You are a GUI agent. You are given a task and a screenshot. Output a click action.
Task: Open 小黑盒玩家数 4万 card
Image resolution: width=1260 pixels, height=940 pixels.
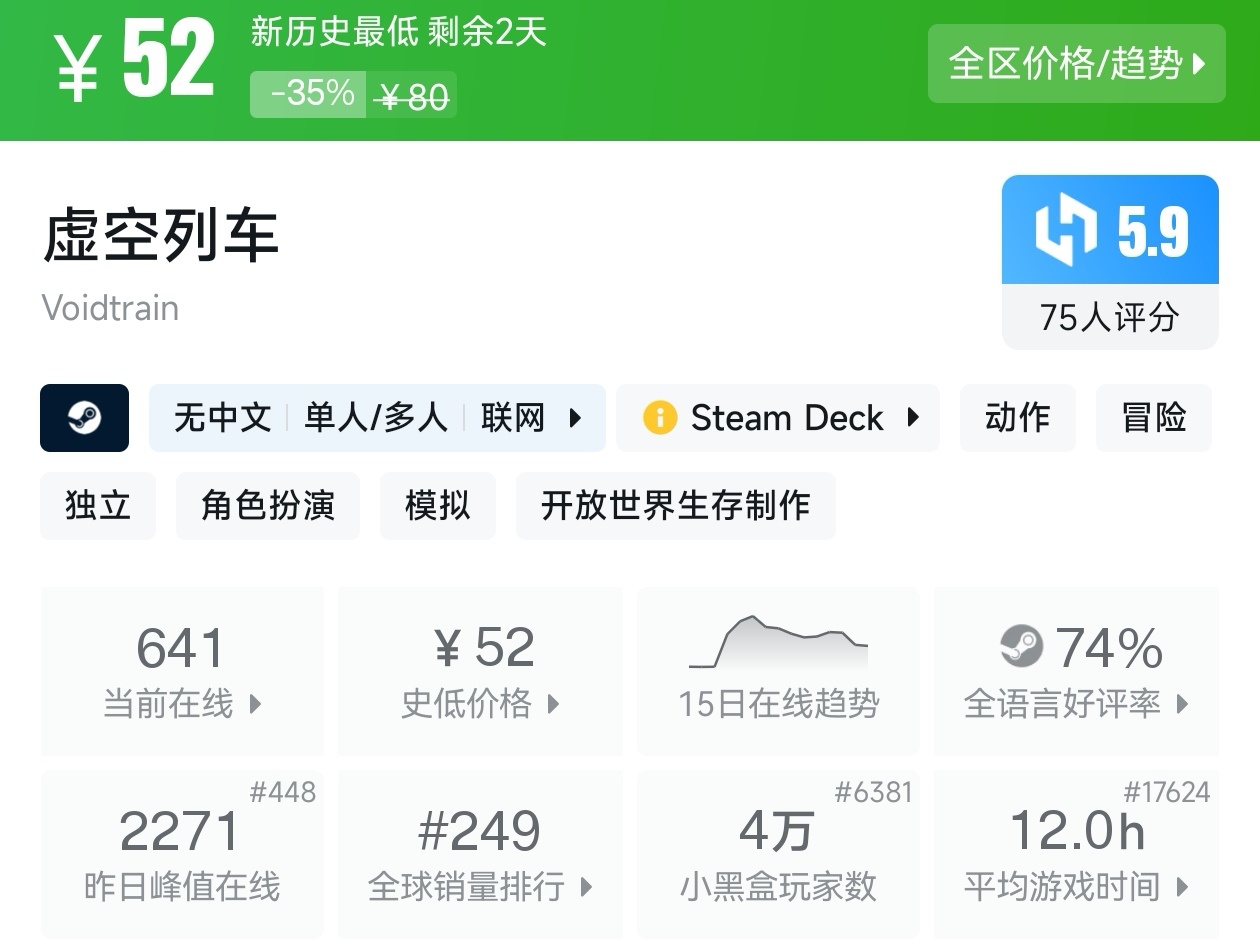(x=778, y=854)
